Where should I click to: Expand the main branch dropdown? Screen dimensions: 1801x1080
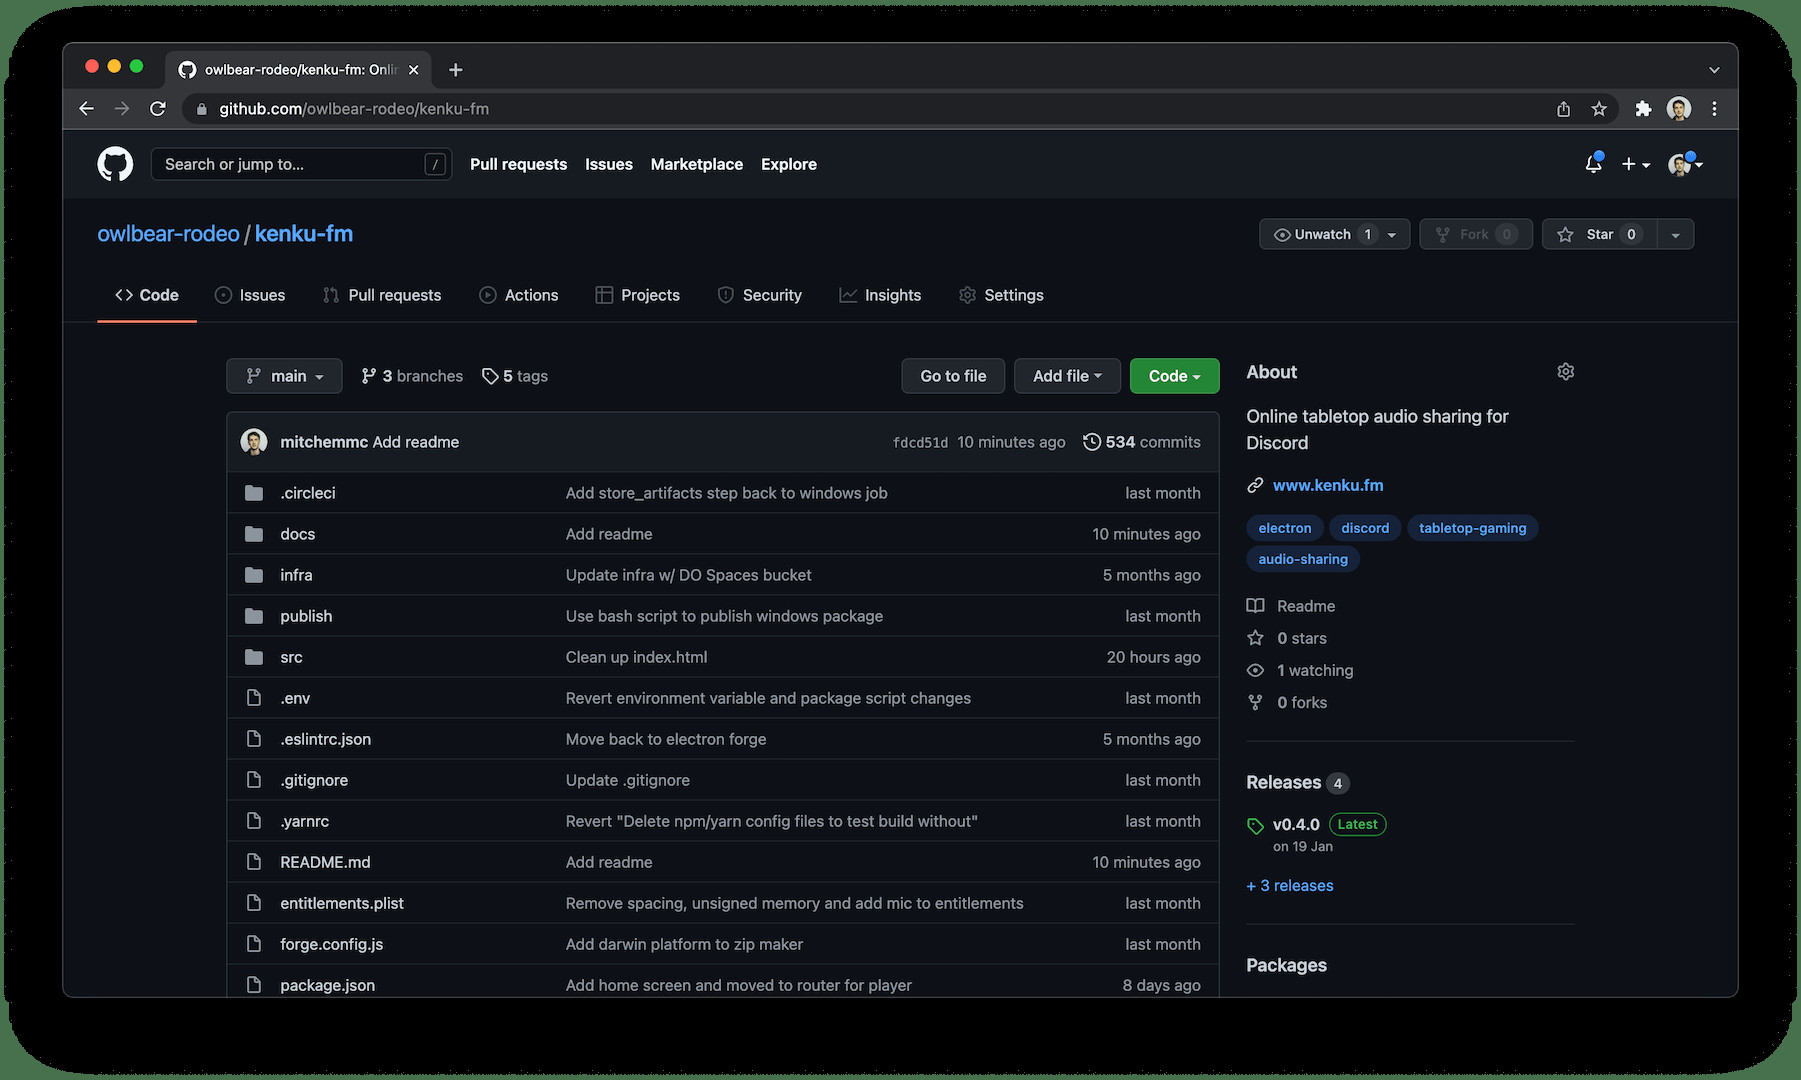284,376
